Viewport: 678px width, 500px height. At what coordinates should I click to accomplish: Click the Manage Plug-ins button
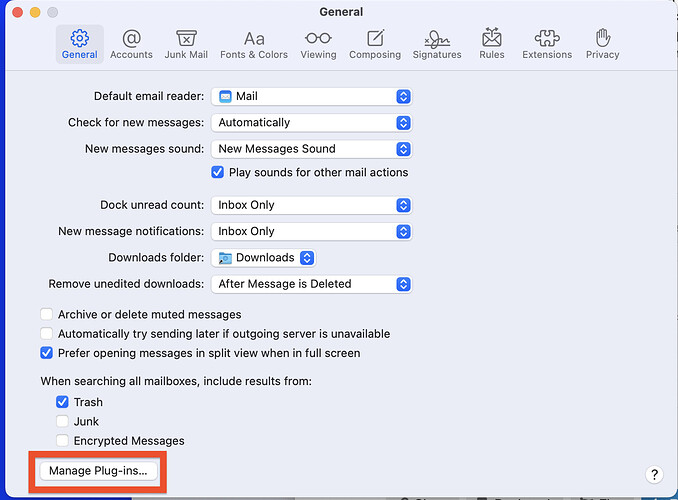[x=98, y=470]
